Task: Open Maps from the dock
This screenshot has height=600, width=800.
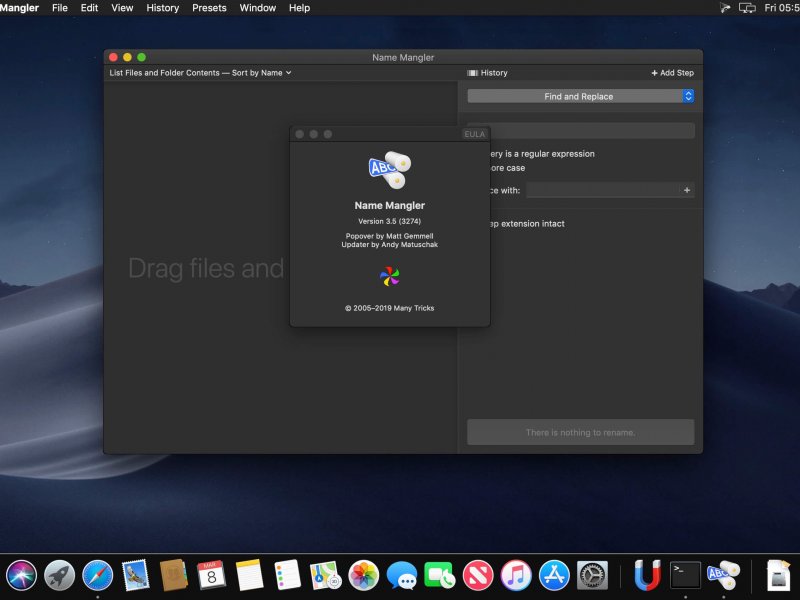Action: [x=326, y=575]
